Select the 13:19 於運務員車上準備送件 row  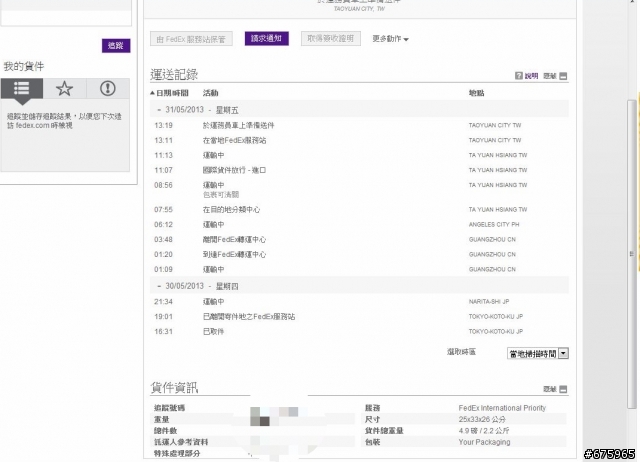(x=359, y=125)
